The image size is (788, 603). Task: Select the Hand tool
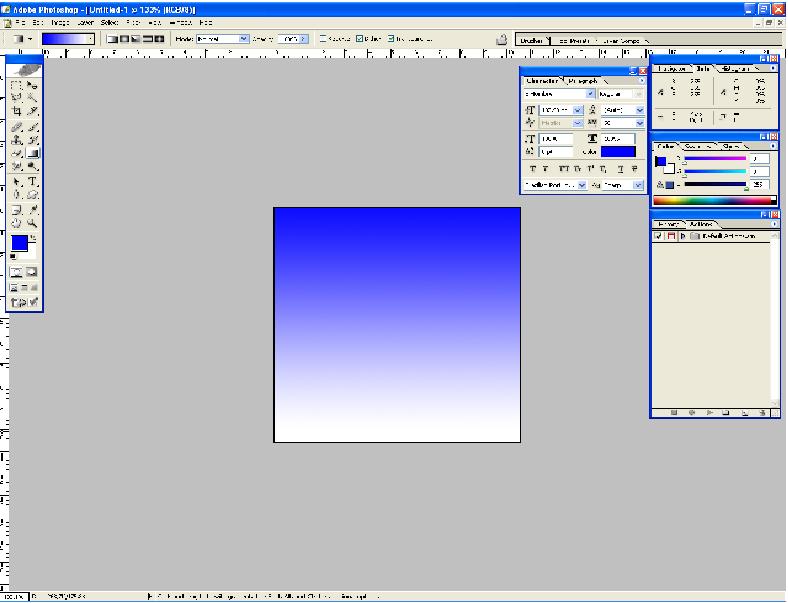(16, 223)
